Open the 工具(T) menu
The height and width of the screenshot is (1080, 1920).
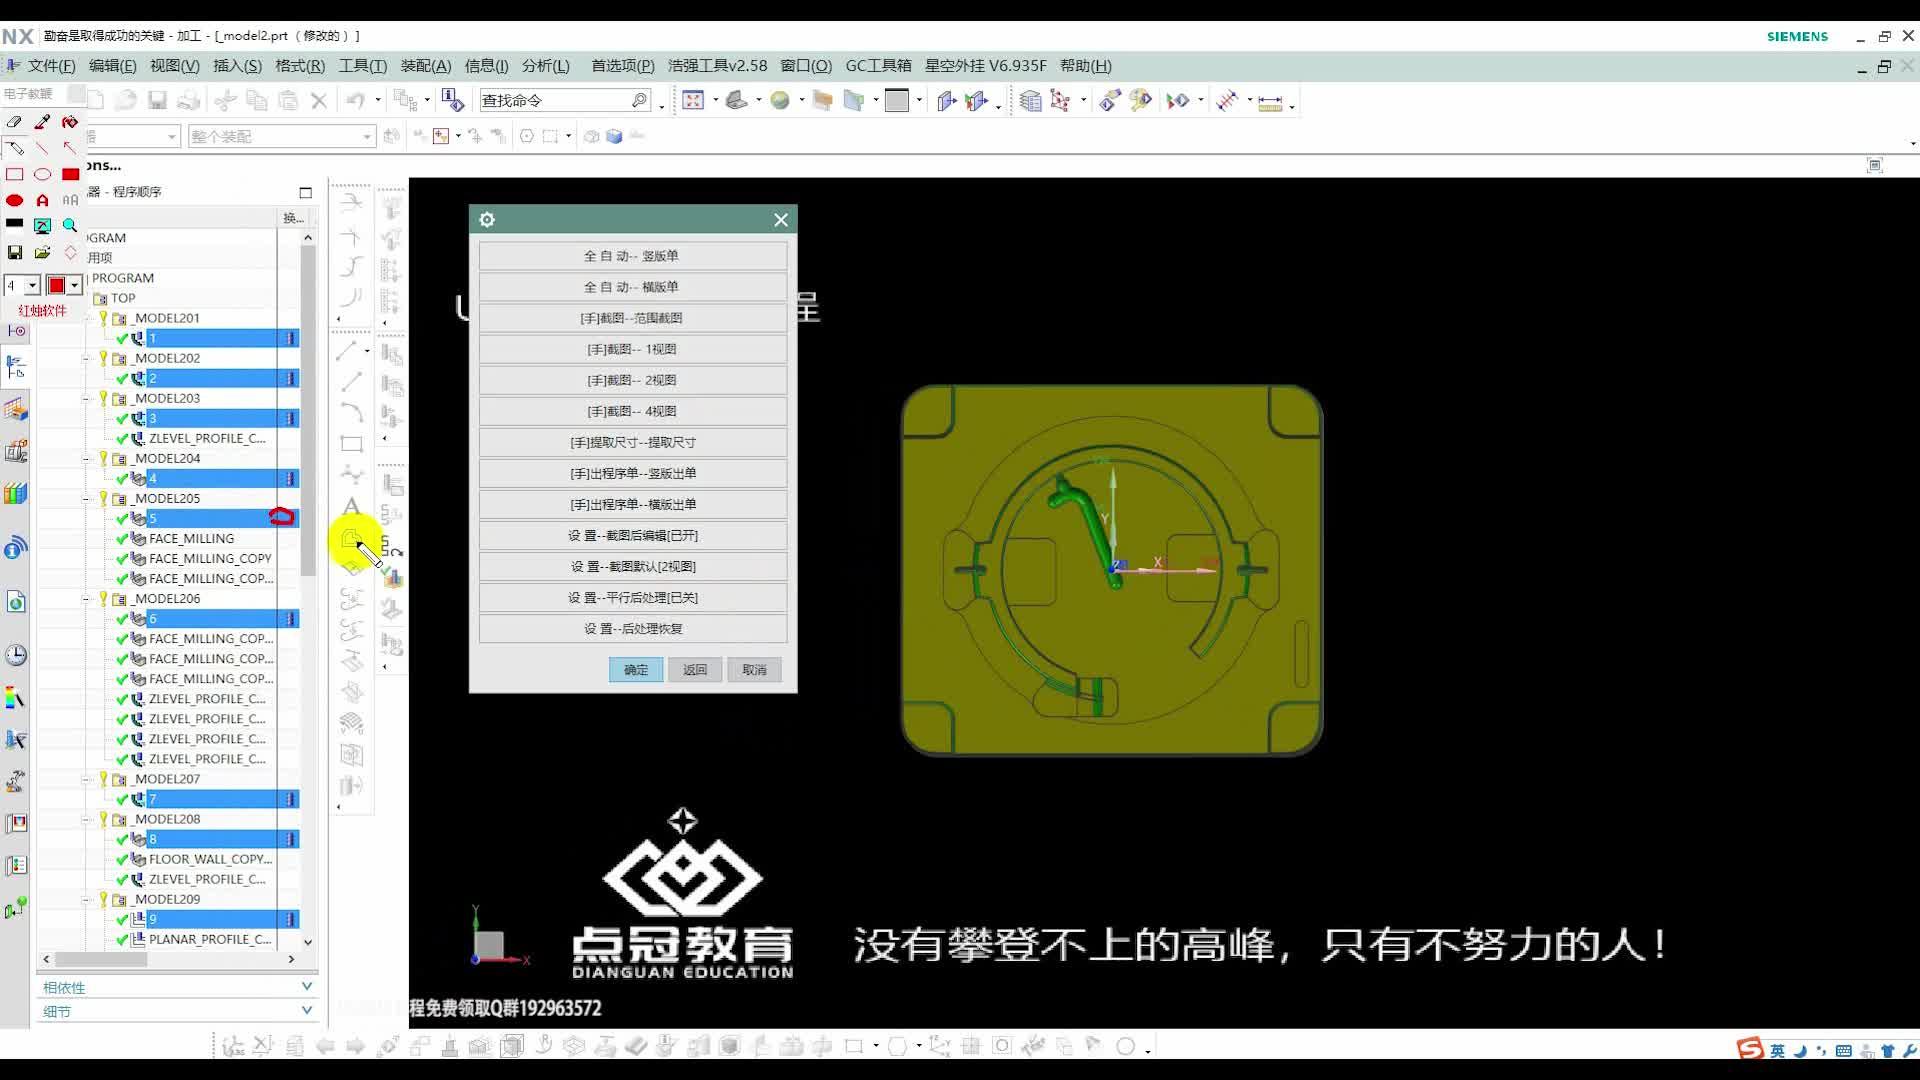[362, 66]
